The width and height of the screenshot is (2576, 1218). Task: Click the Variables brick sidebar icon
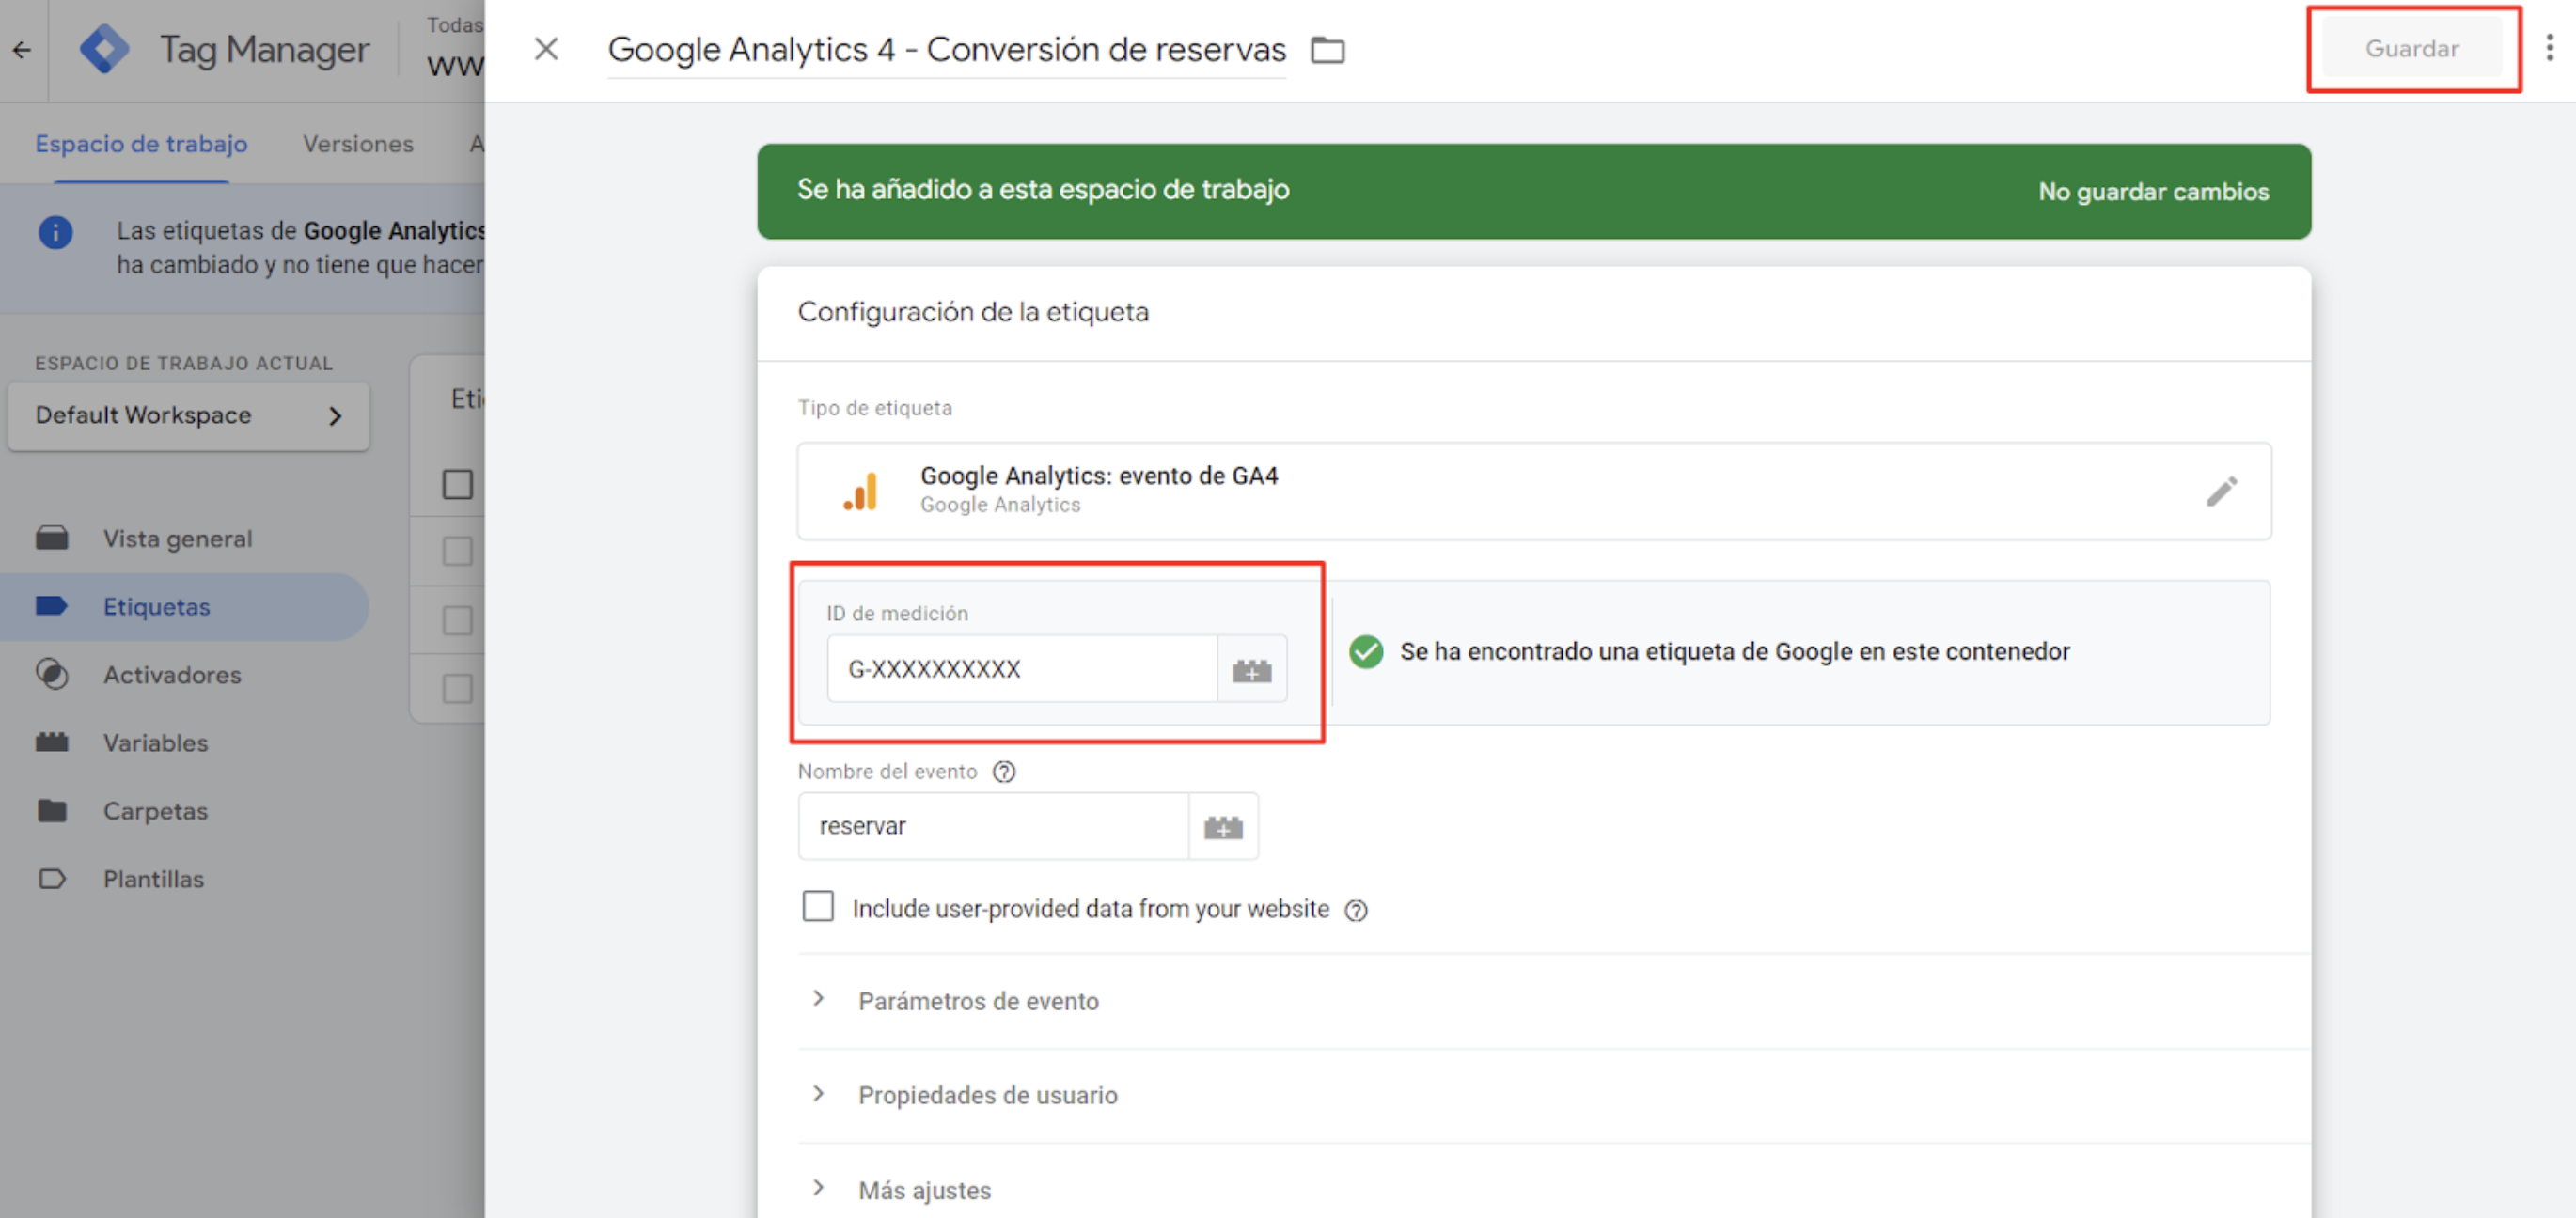click(x=52, y=742)
